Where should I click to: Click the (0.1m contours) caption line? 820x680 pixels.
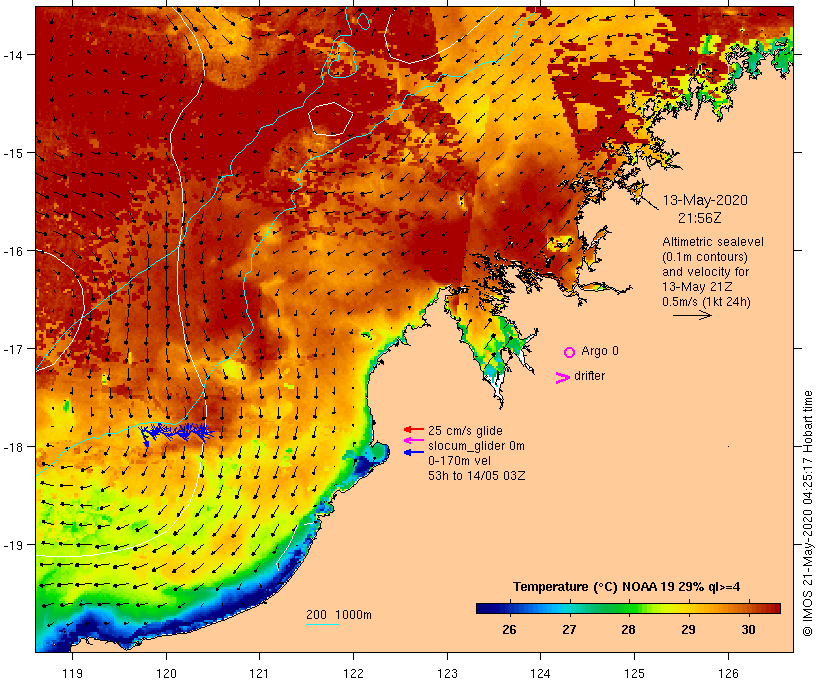705,257
